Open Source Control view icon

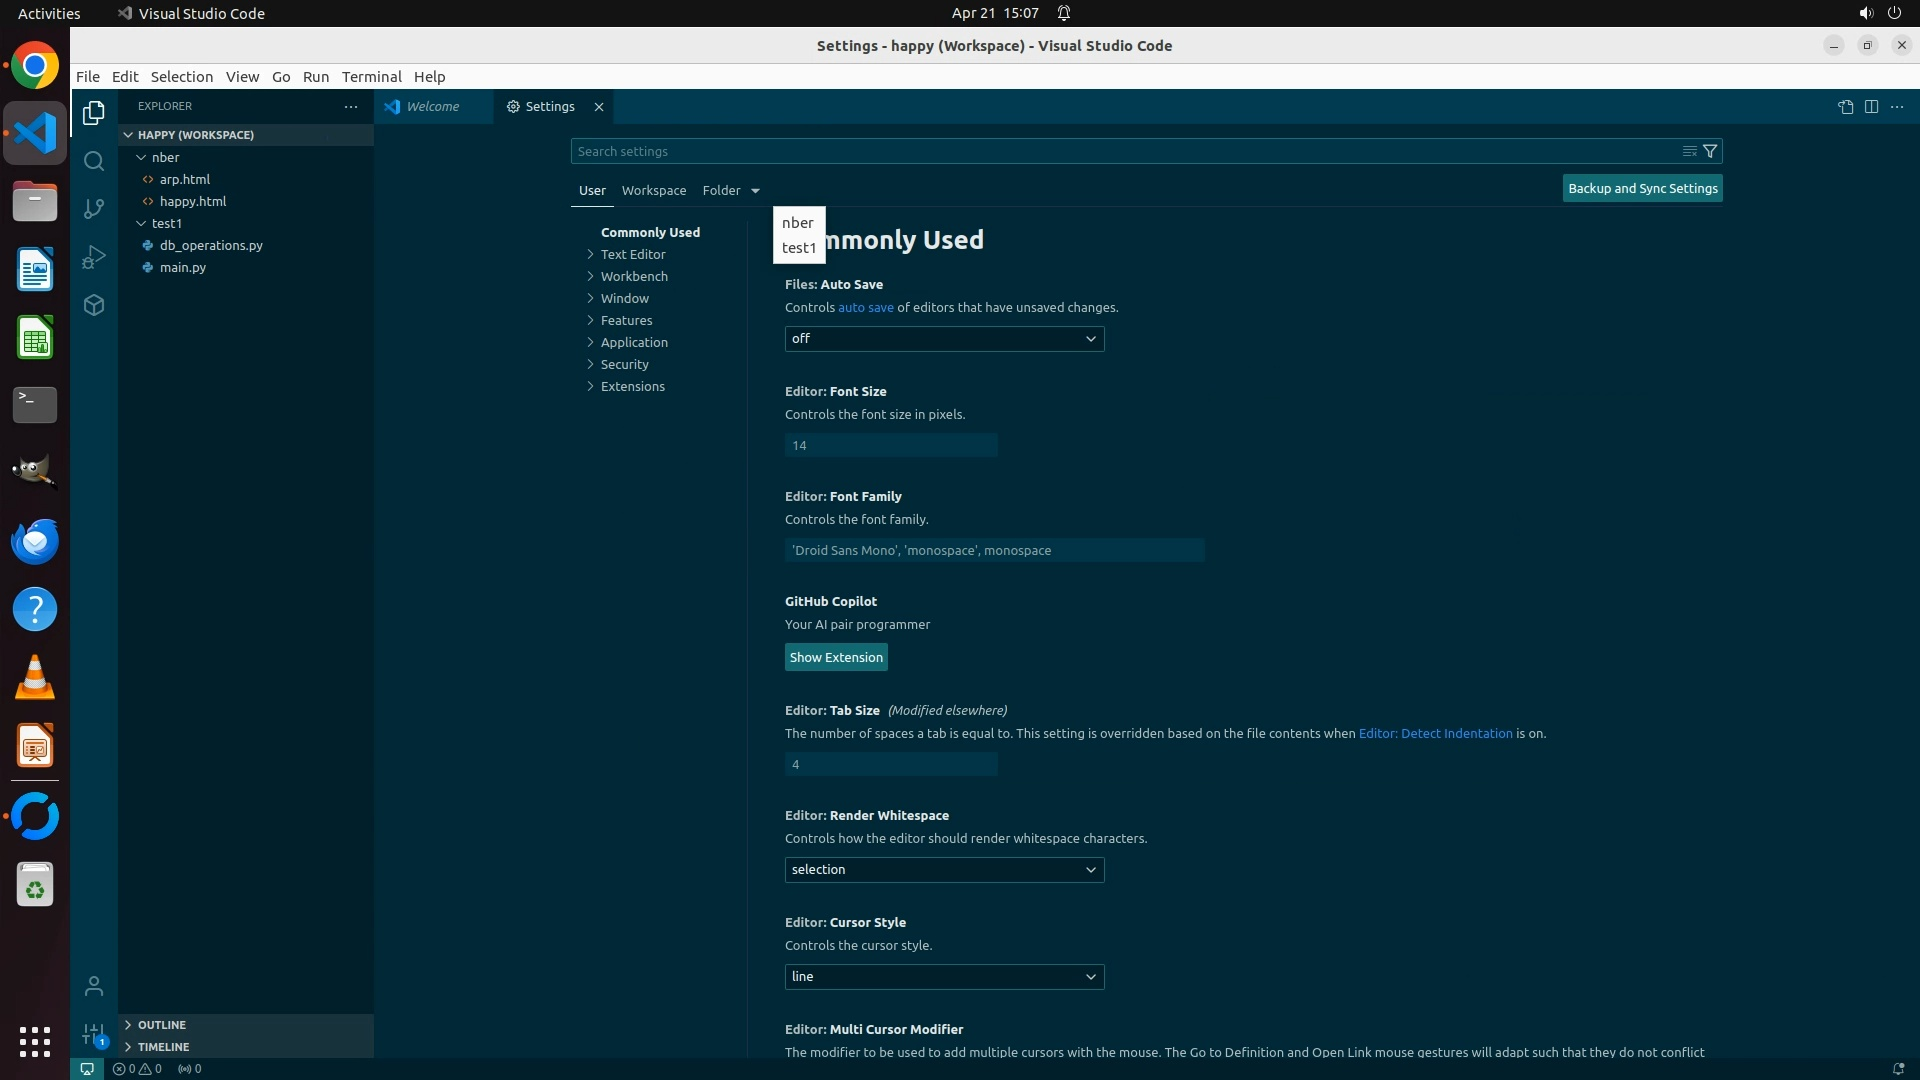point(94,208)
